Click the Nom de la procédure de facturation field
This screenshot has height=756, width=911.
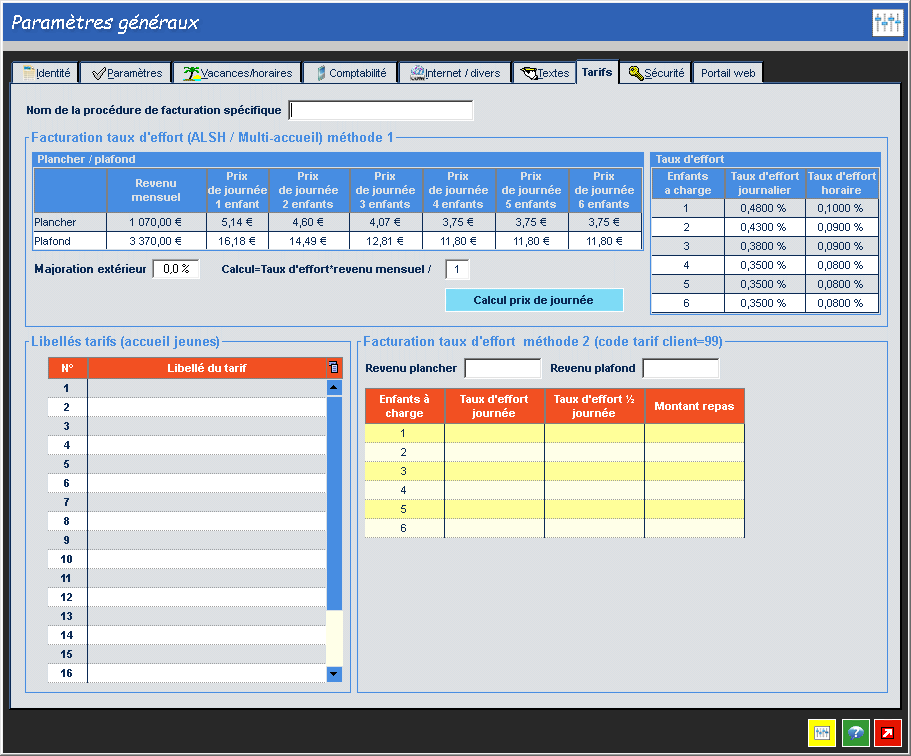pos(380,110)
